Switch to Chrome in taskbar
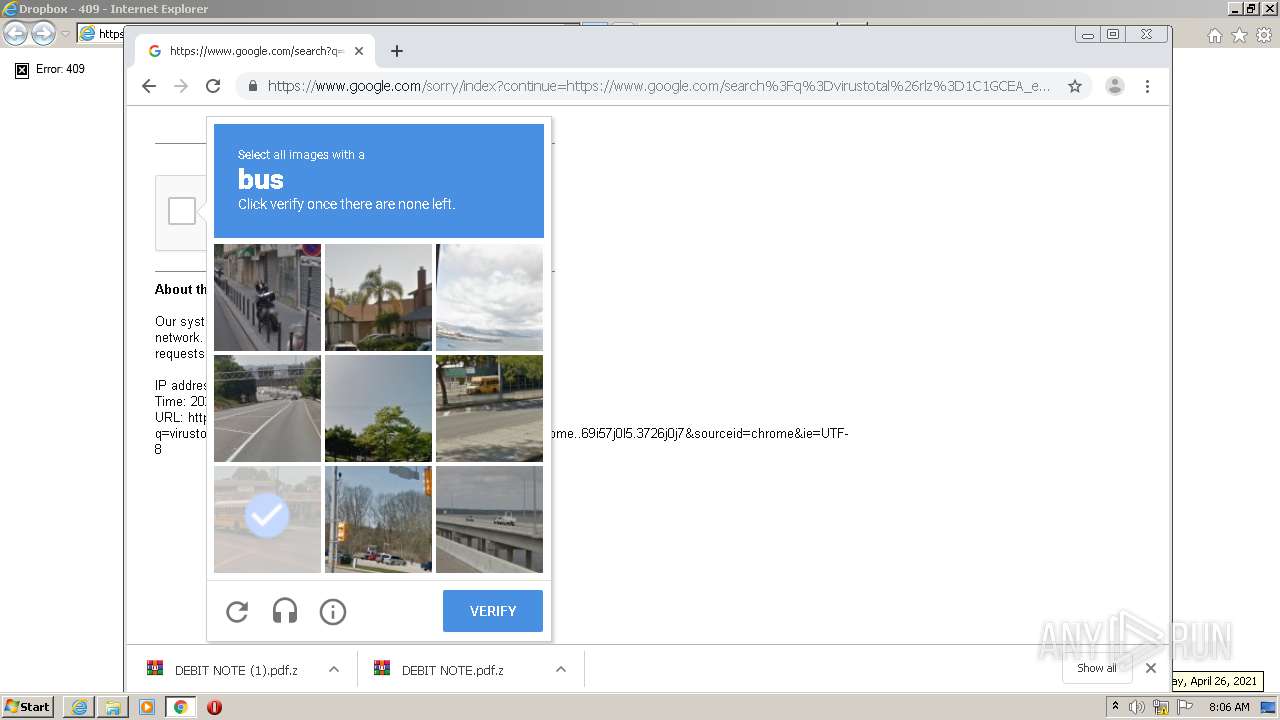 pyautogui.click(x=180, y=707)
